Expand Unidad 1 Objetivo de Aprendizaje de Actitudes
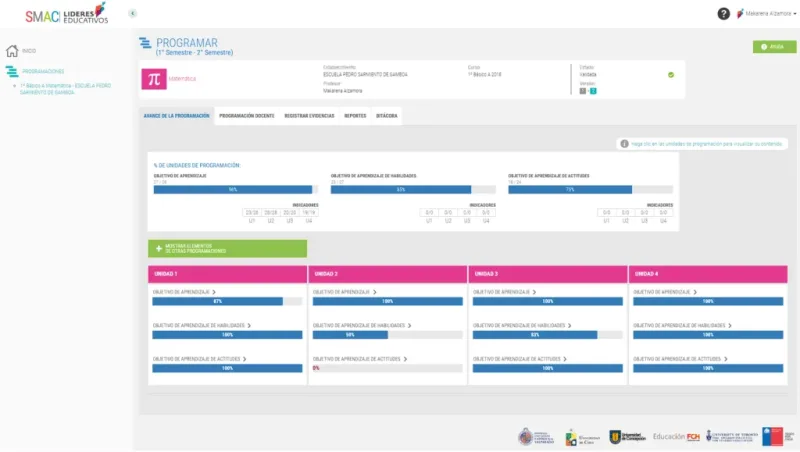Image resolution: width=800 pixels, height=452 pixels. point(244,359)
